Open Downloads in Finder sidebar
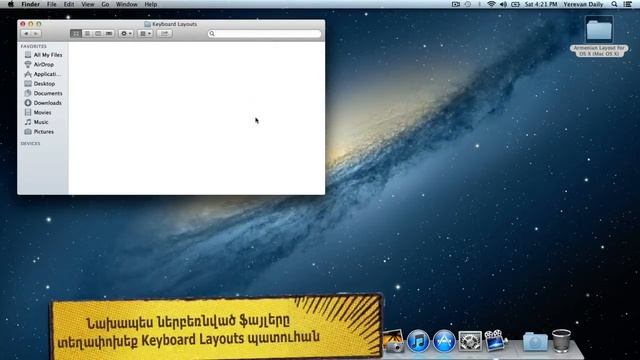Image resolution: width=640 pixels, height=360 pixels. (x=43, y=103)
